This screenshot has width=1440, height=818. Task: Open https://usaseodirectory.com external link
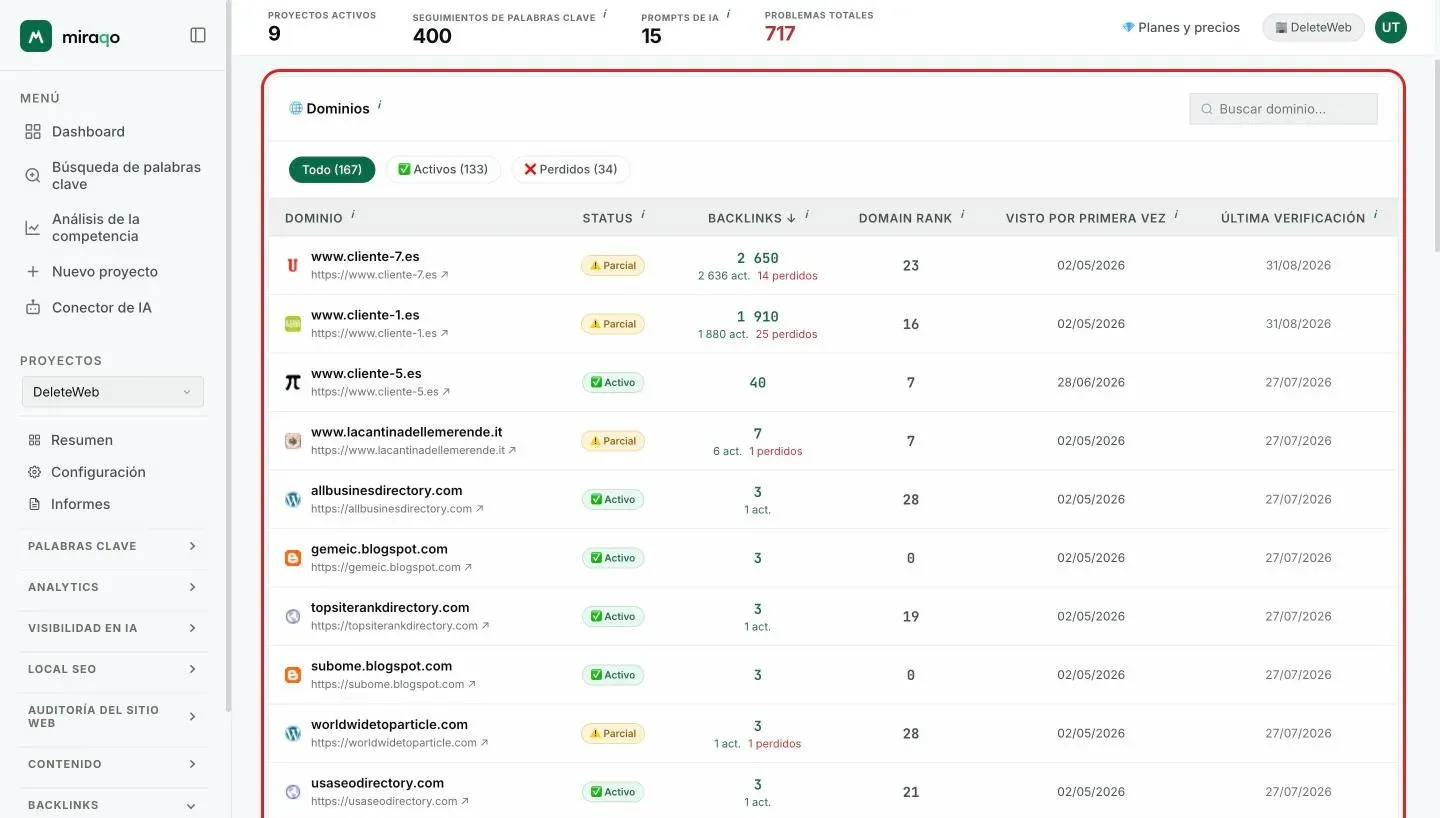(390, 801)
